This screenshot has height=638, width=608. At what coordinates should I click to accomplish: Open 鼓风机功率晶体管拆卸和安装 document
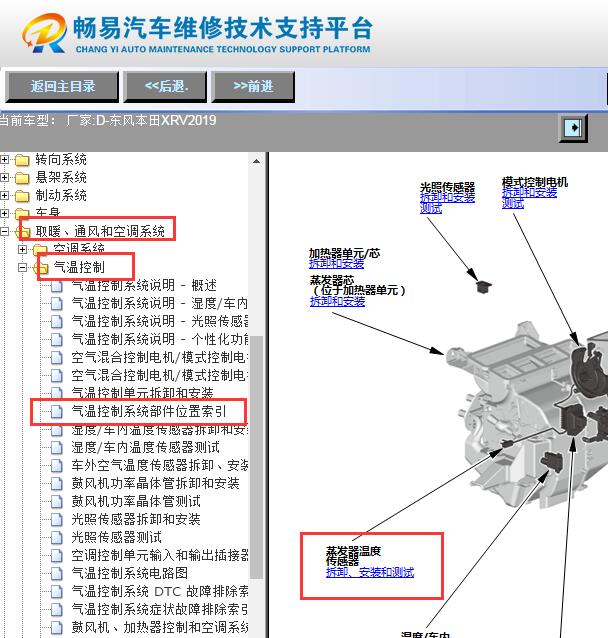click(155, 483)
